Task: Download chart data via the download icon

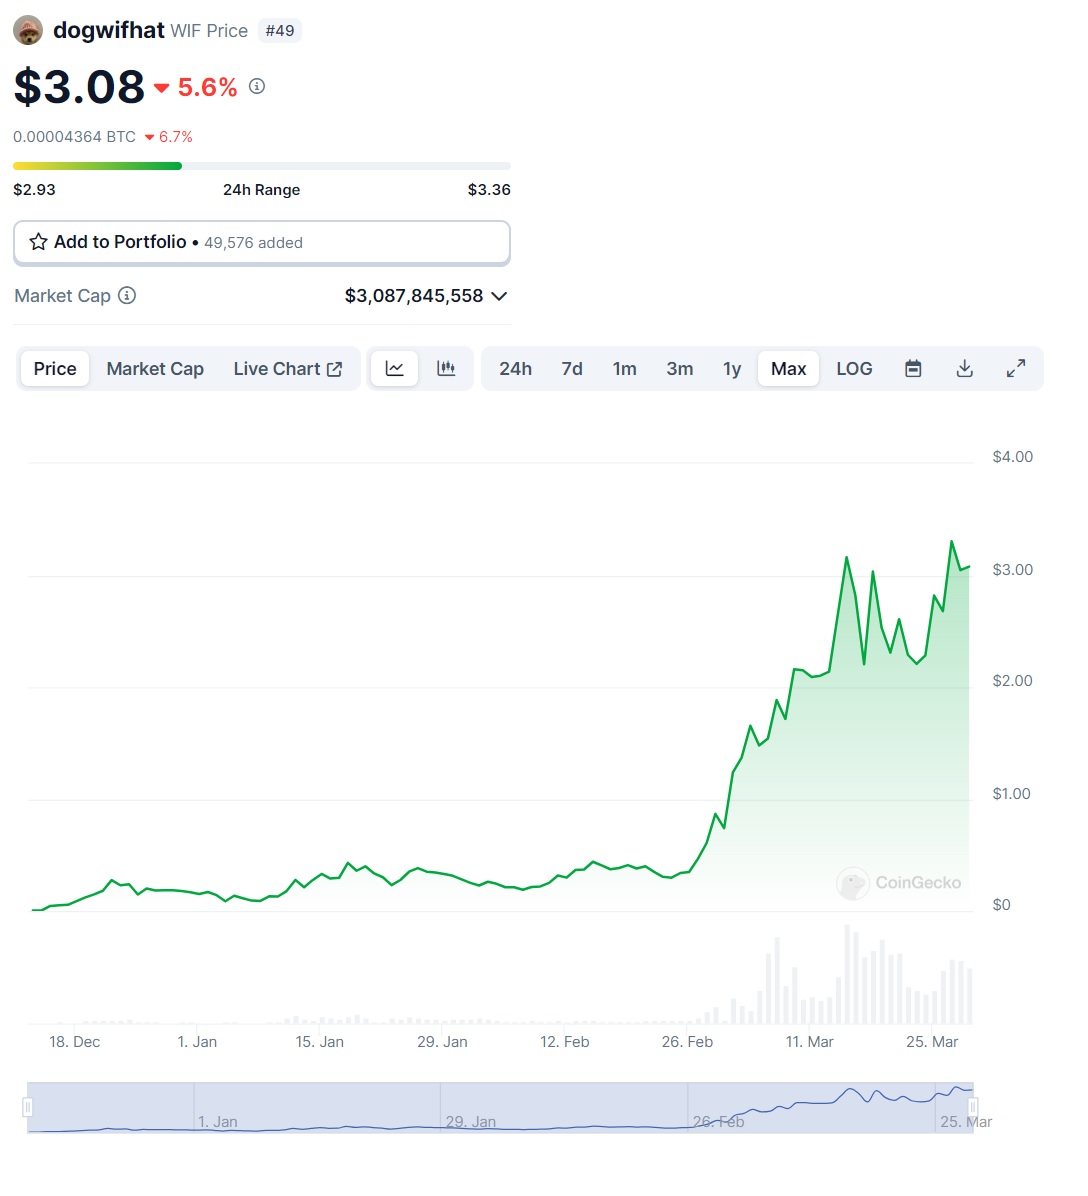Action: 964,368
